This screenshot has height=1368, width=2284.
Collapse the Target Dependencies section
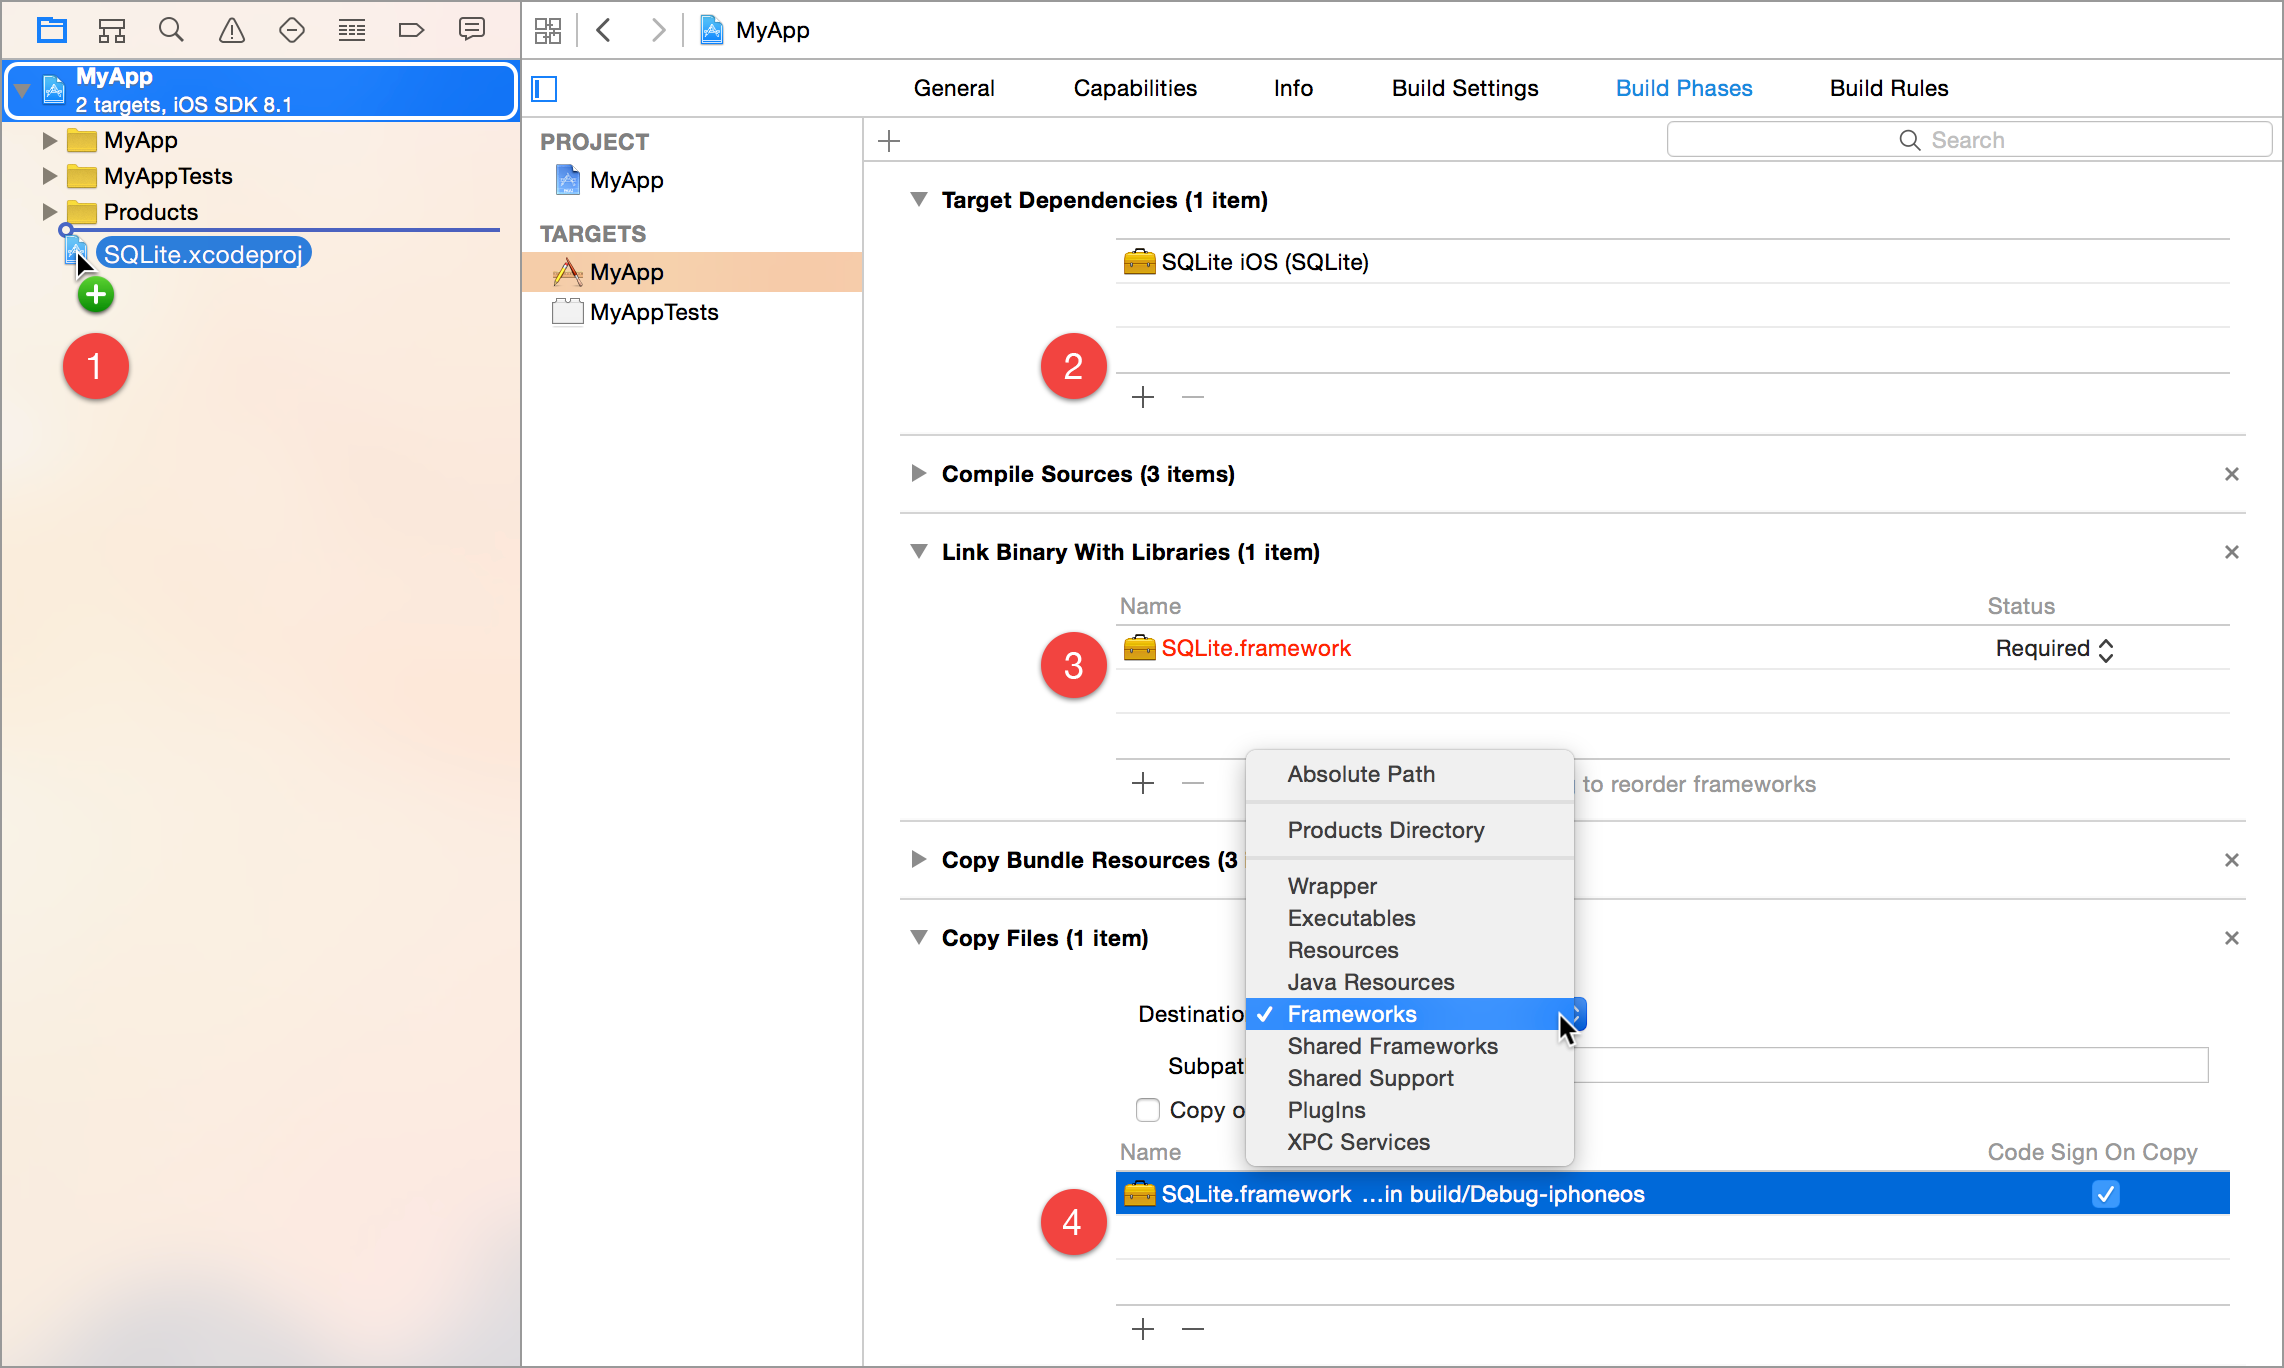pyautogui.click(x=918, y=200)
